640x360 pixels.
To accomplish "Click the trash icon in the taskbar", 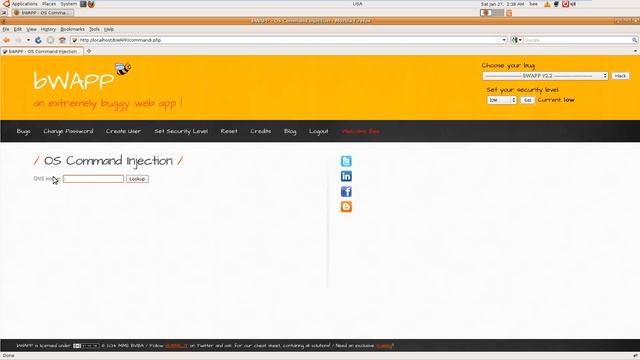I will (509, 13).
